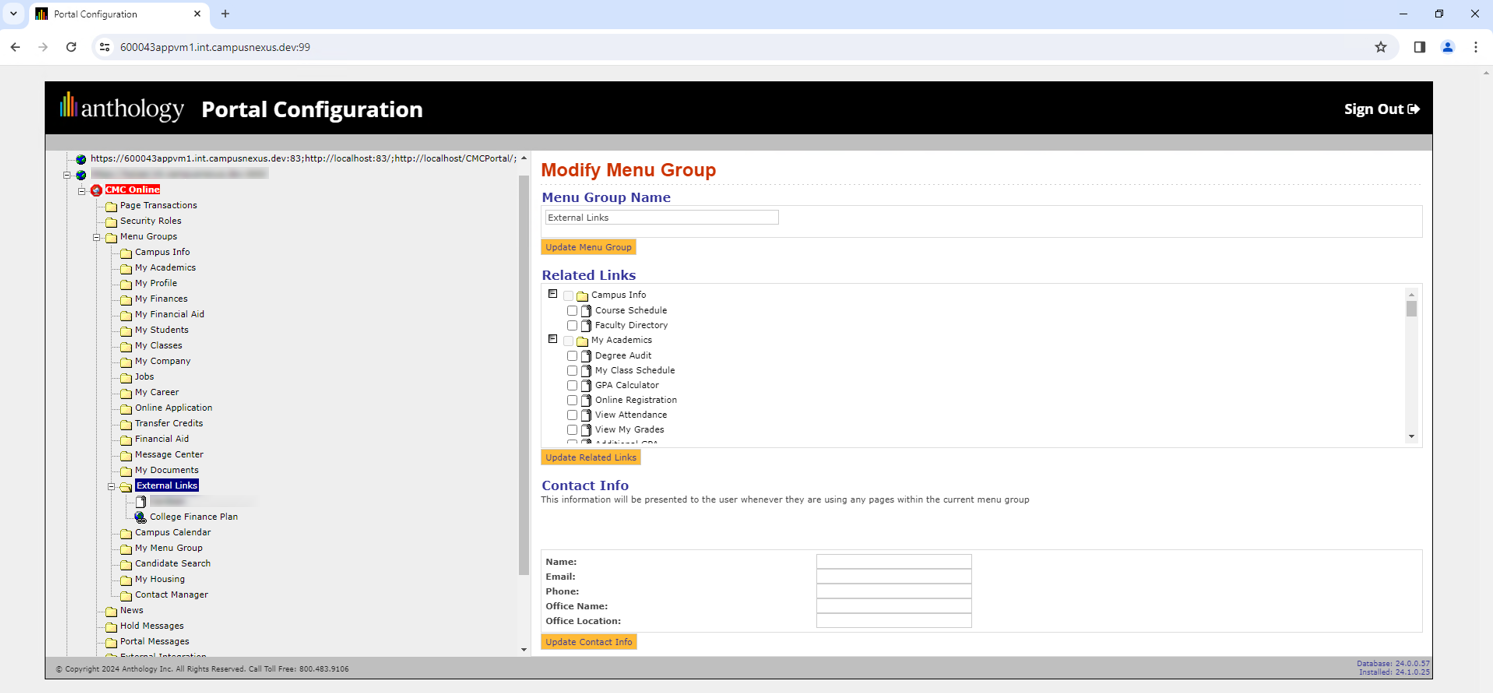Select My Profile in the tree
This screenshot has width=1494, height=693.
[156, 283]
